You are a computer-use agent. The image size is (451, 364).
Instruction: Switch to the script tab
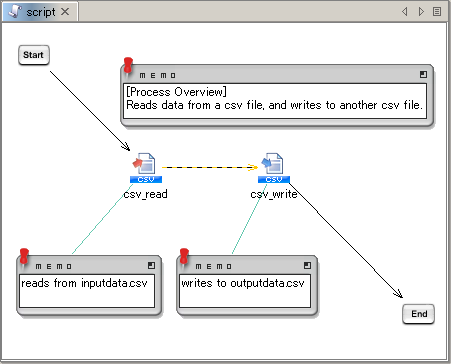pos(41,12)
